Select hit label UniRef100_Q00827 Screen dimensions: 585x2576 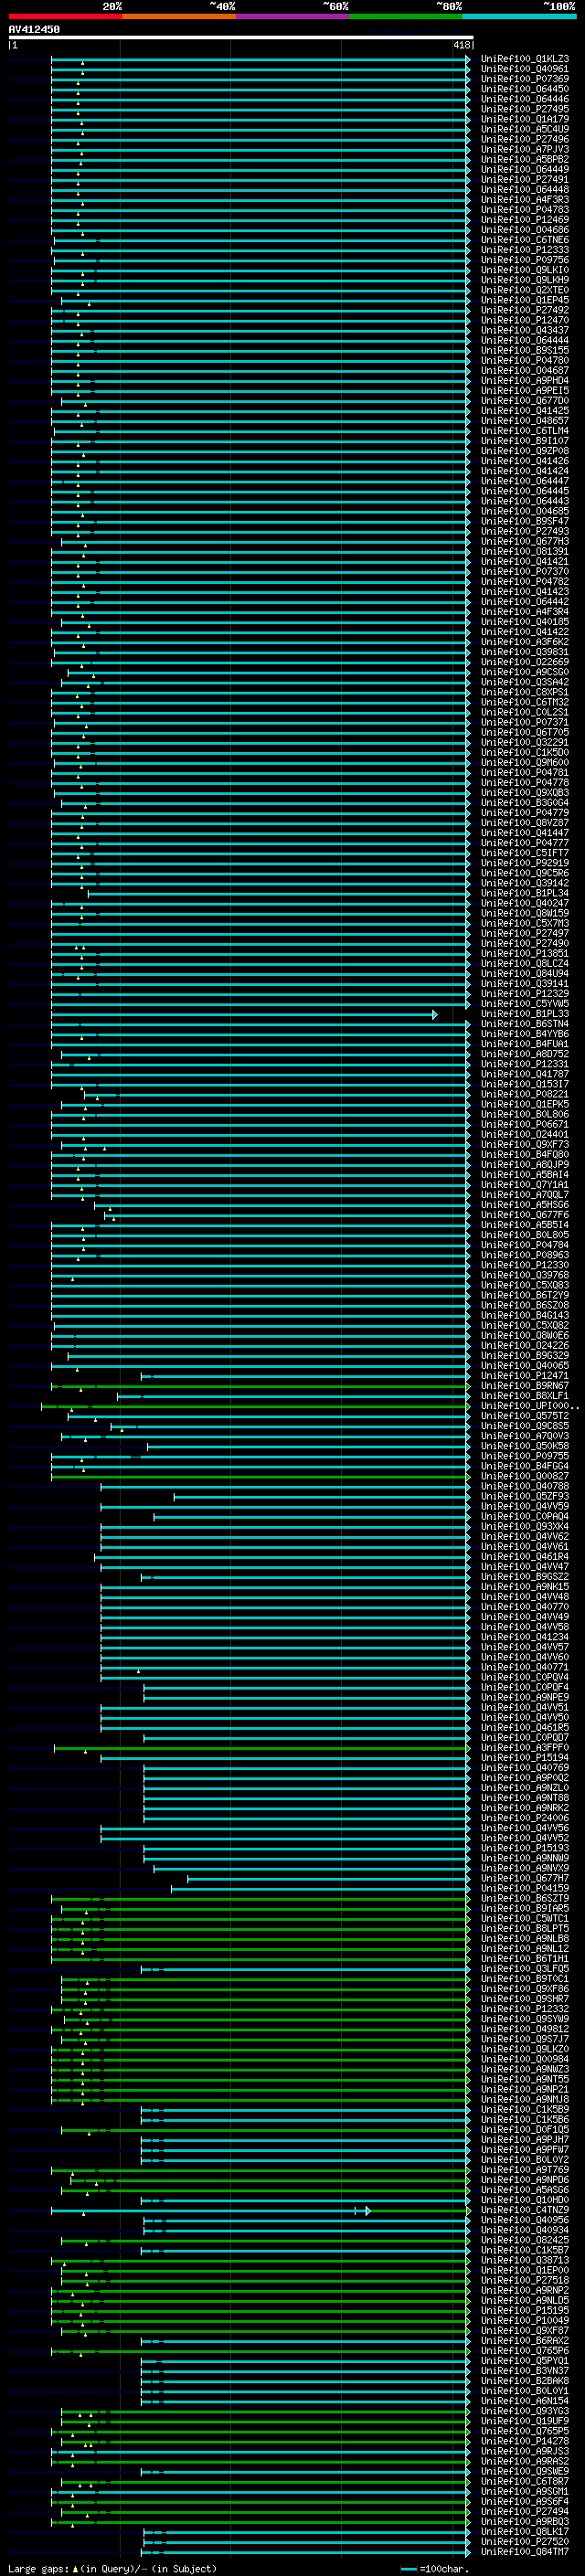tap(525, 1476)
